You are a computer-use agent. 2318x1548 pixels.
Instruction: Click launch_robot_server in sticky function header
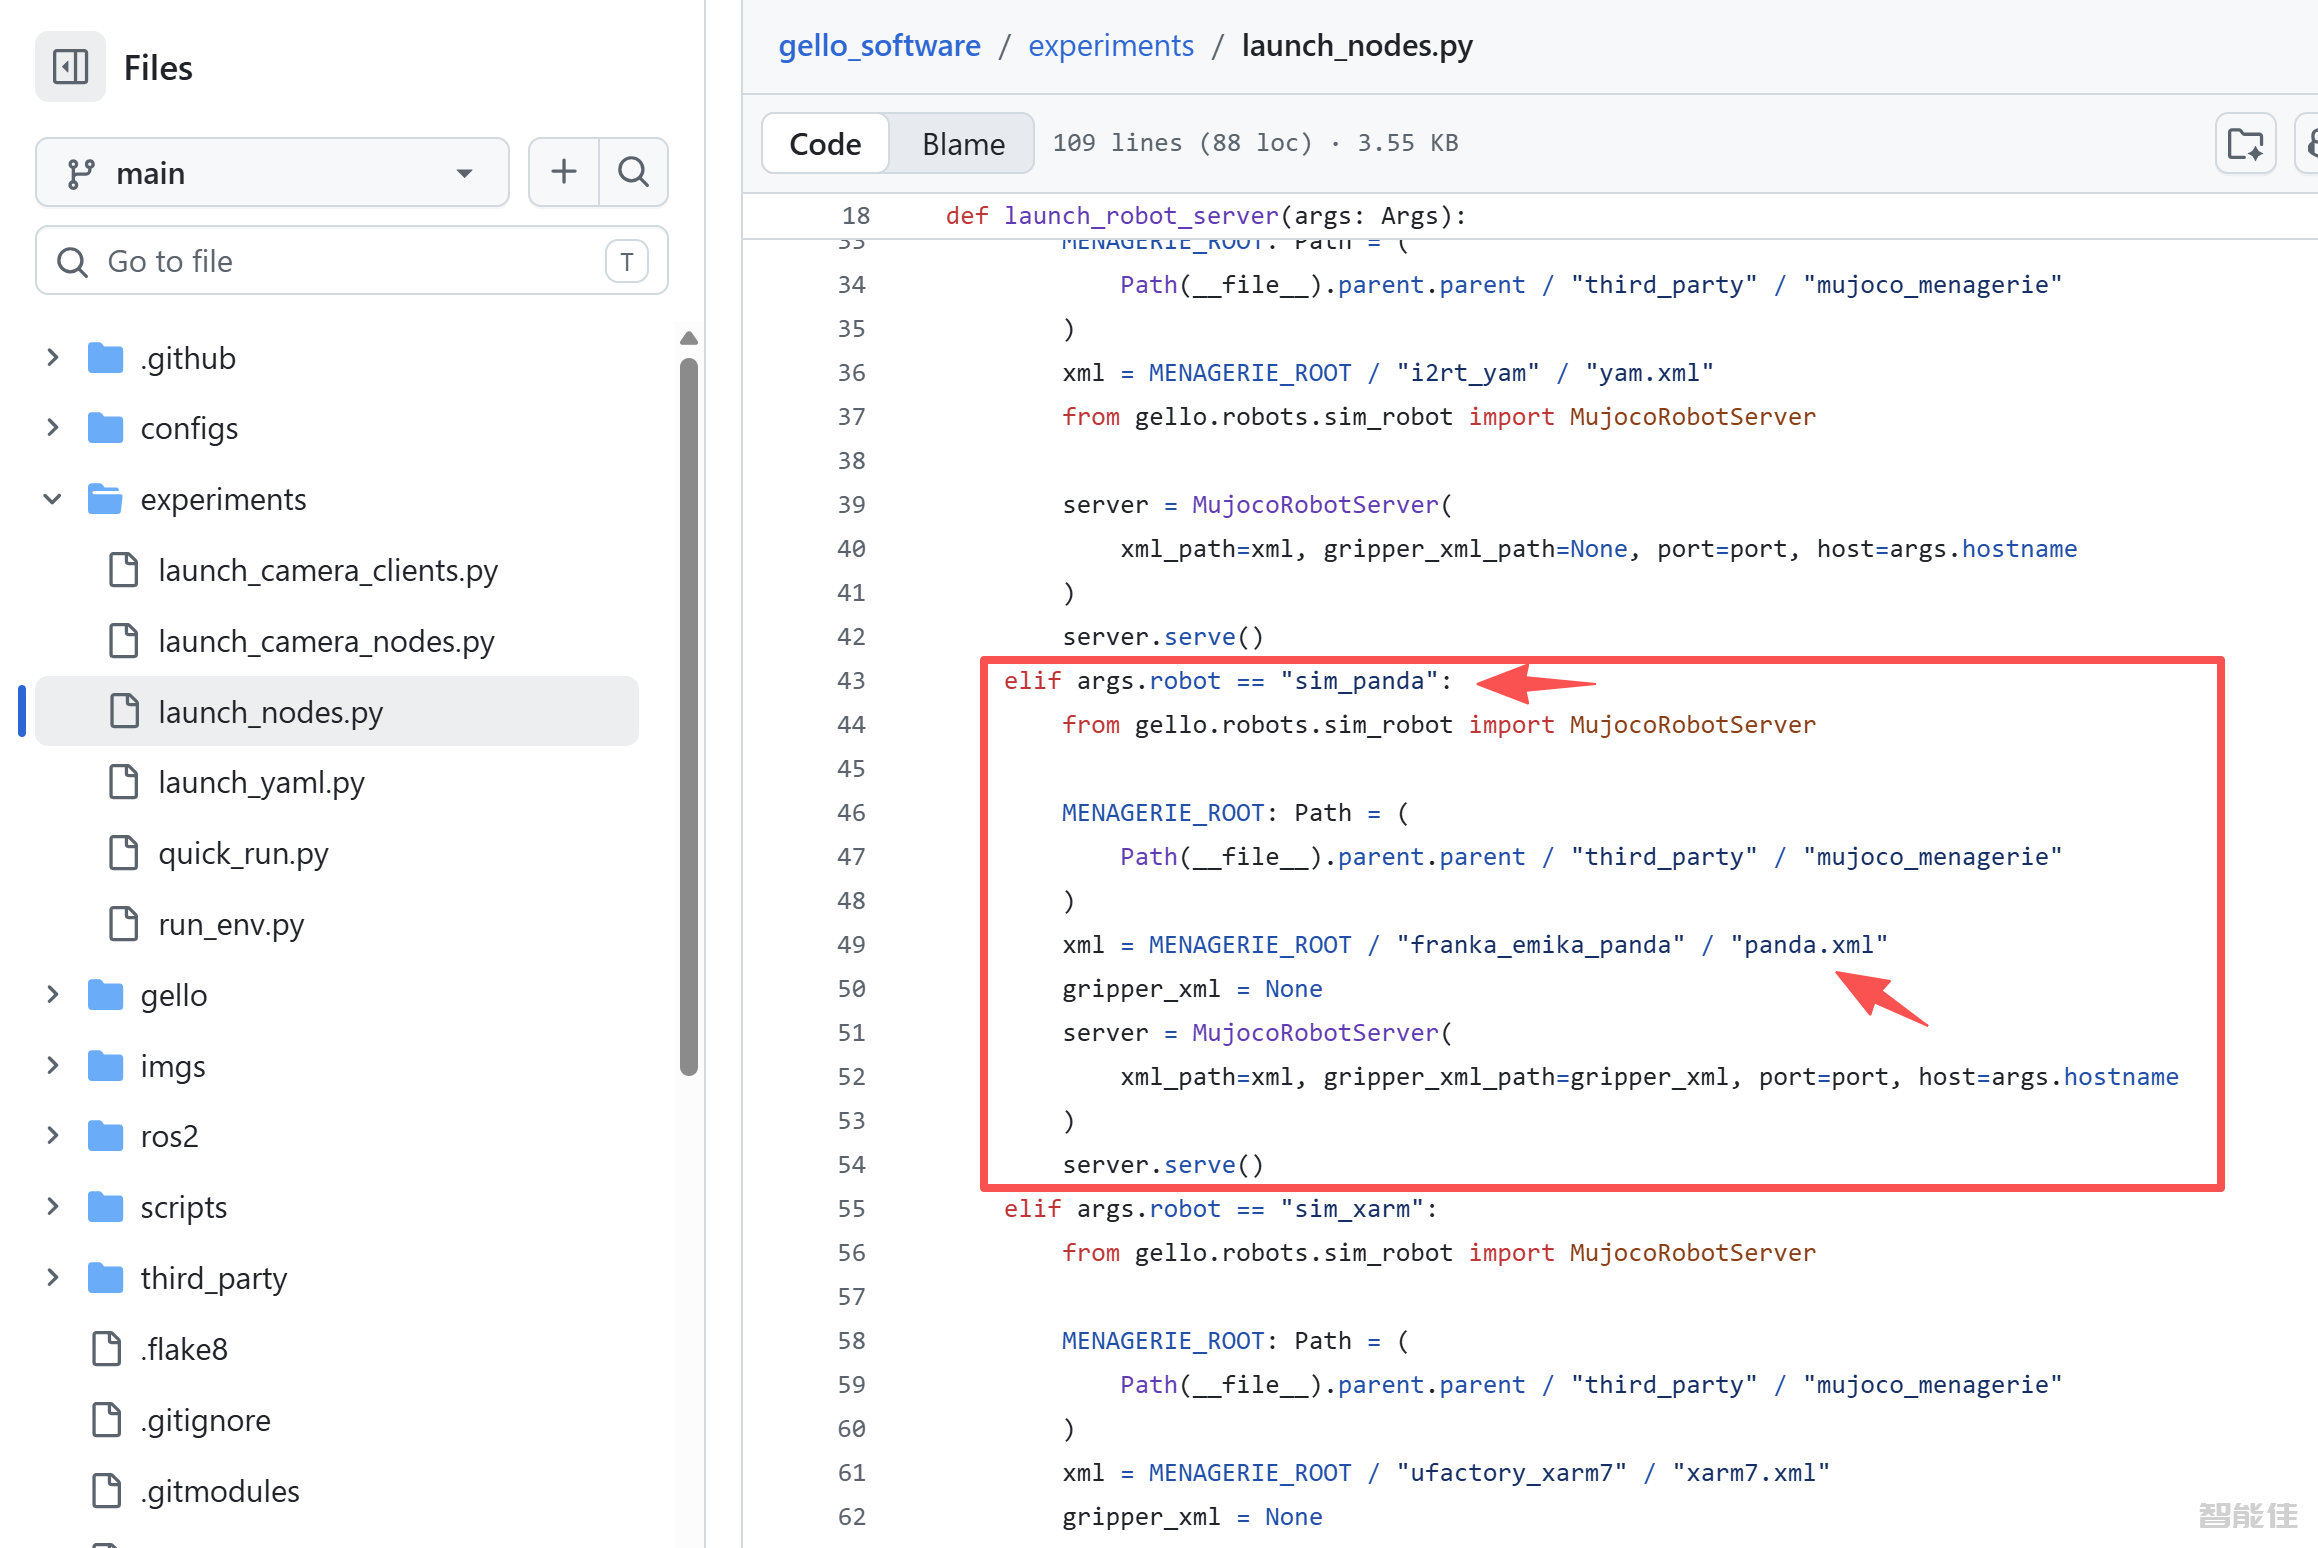[x=1141, y=216]
